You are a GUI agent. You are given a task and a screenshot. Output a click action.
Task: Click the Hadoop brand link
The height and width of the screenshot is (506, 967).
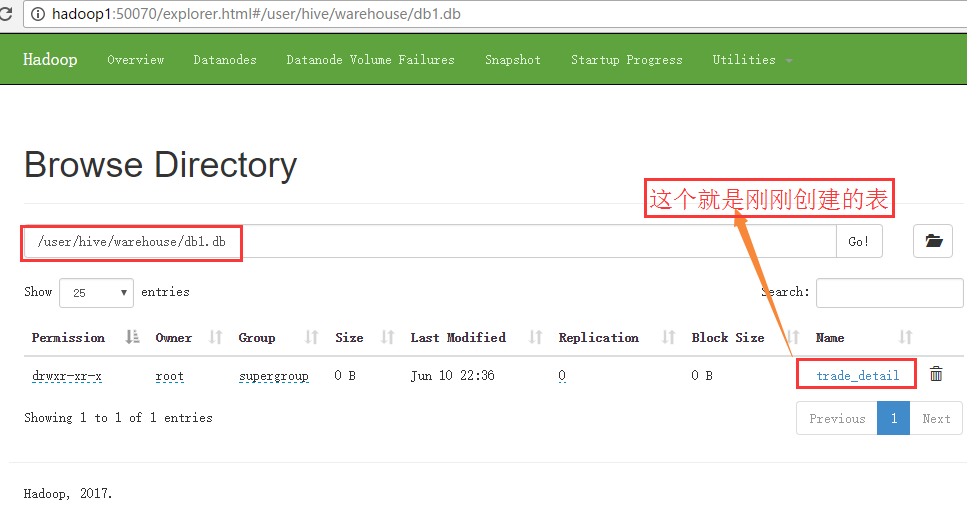(50, 59)
